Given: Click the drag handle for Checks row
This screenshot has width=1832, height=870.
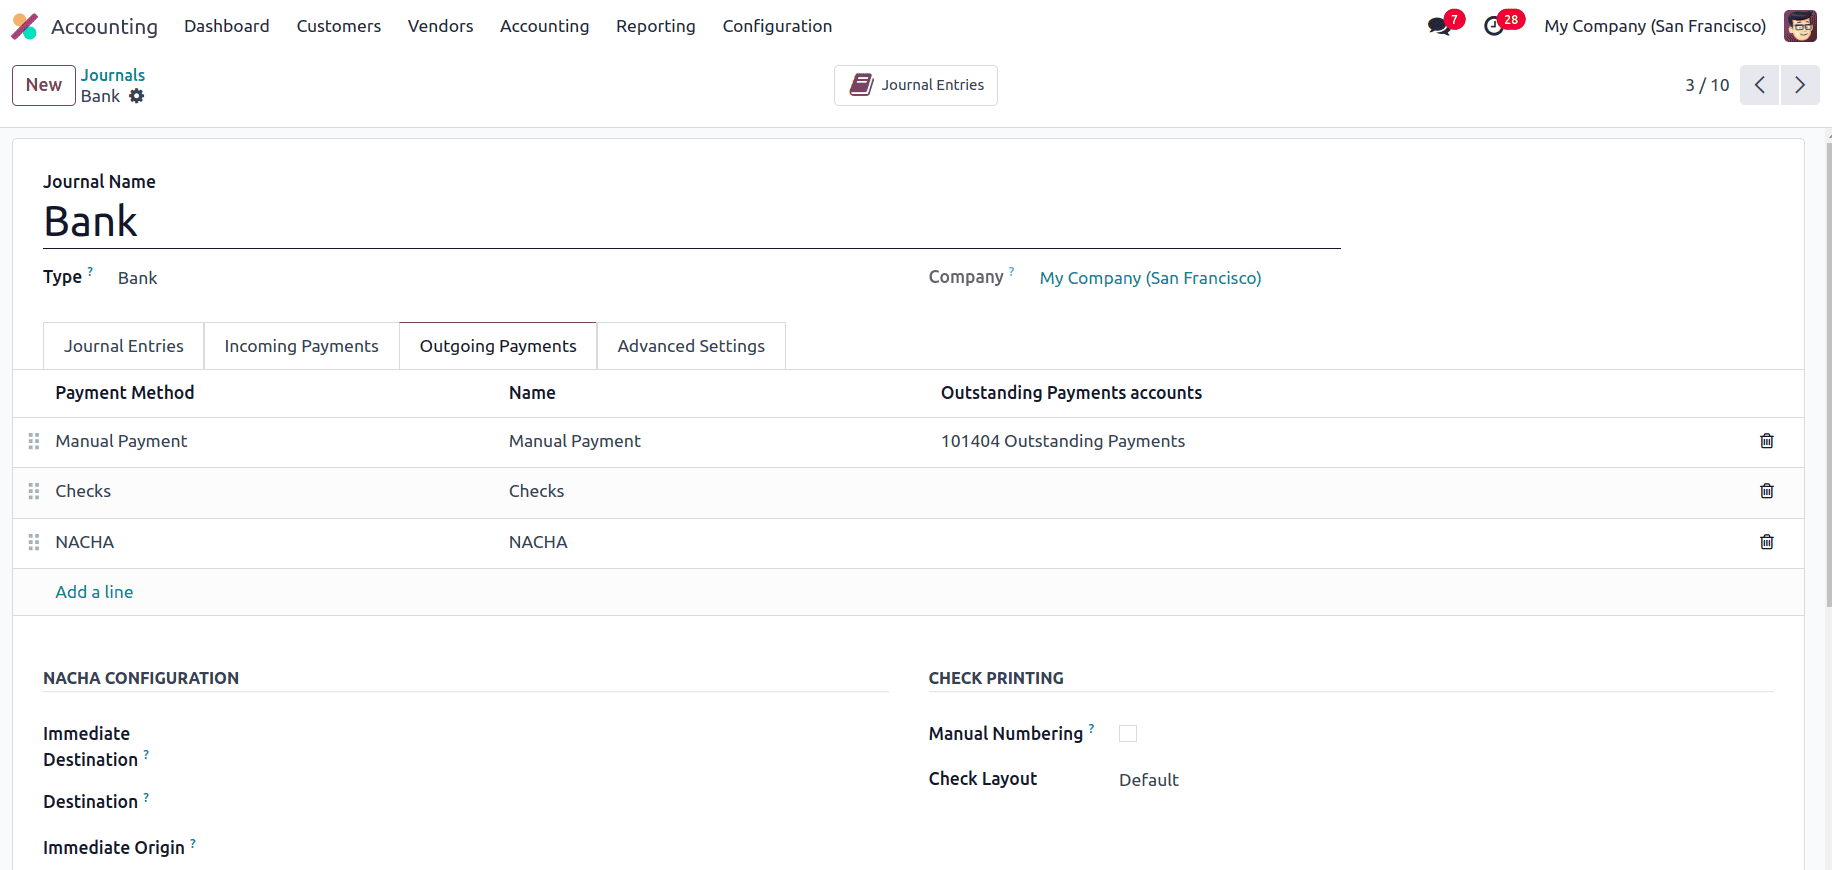Looking at the screenshot, I should pos(34,491).
